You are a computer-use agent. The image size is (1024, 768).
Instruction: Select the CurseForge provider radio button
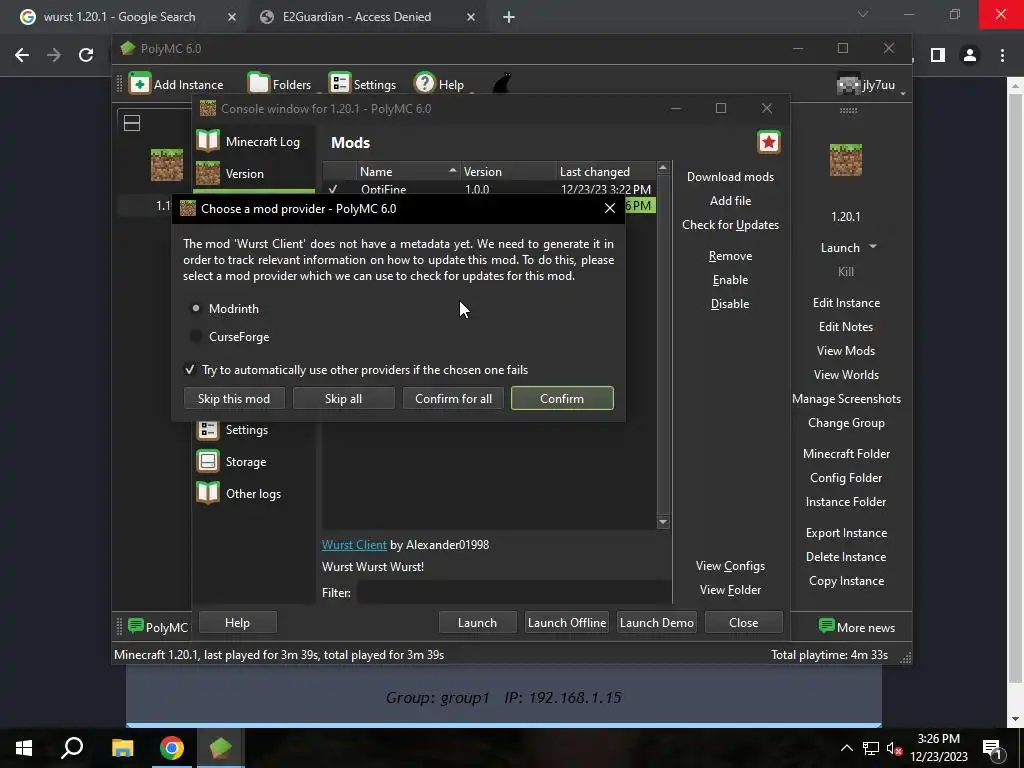point(195,336)
